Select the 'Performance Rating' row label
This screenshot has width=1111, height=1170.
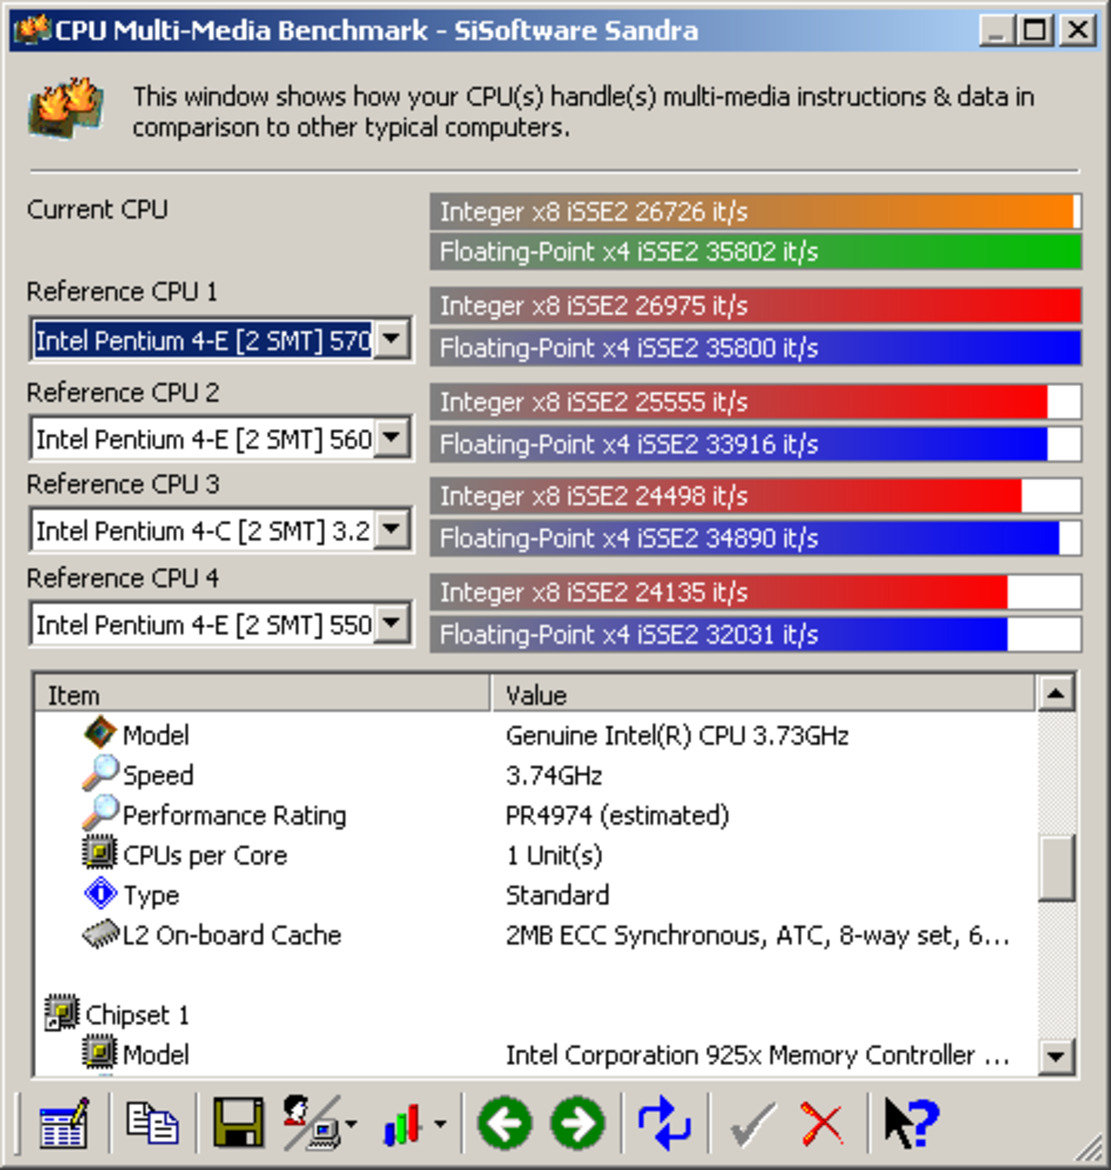(234, 816)
